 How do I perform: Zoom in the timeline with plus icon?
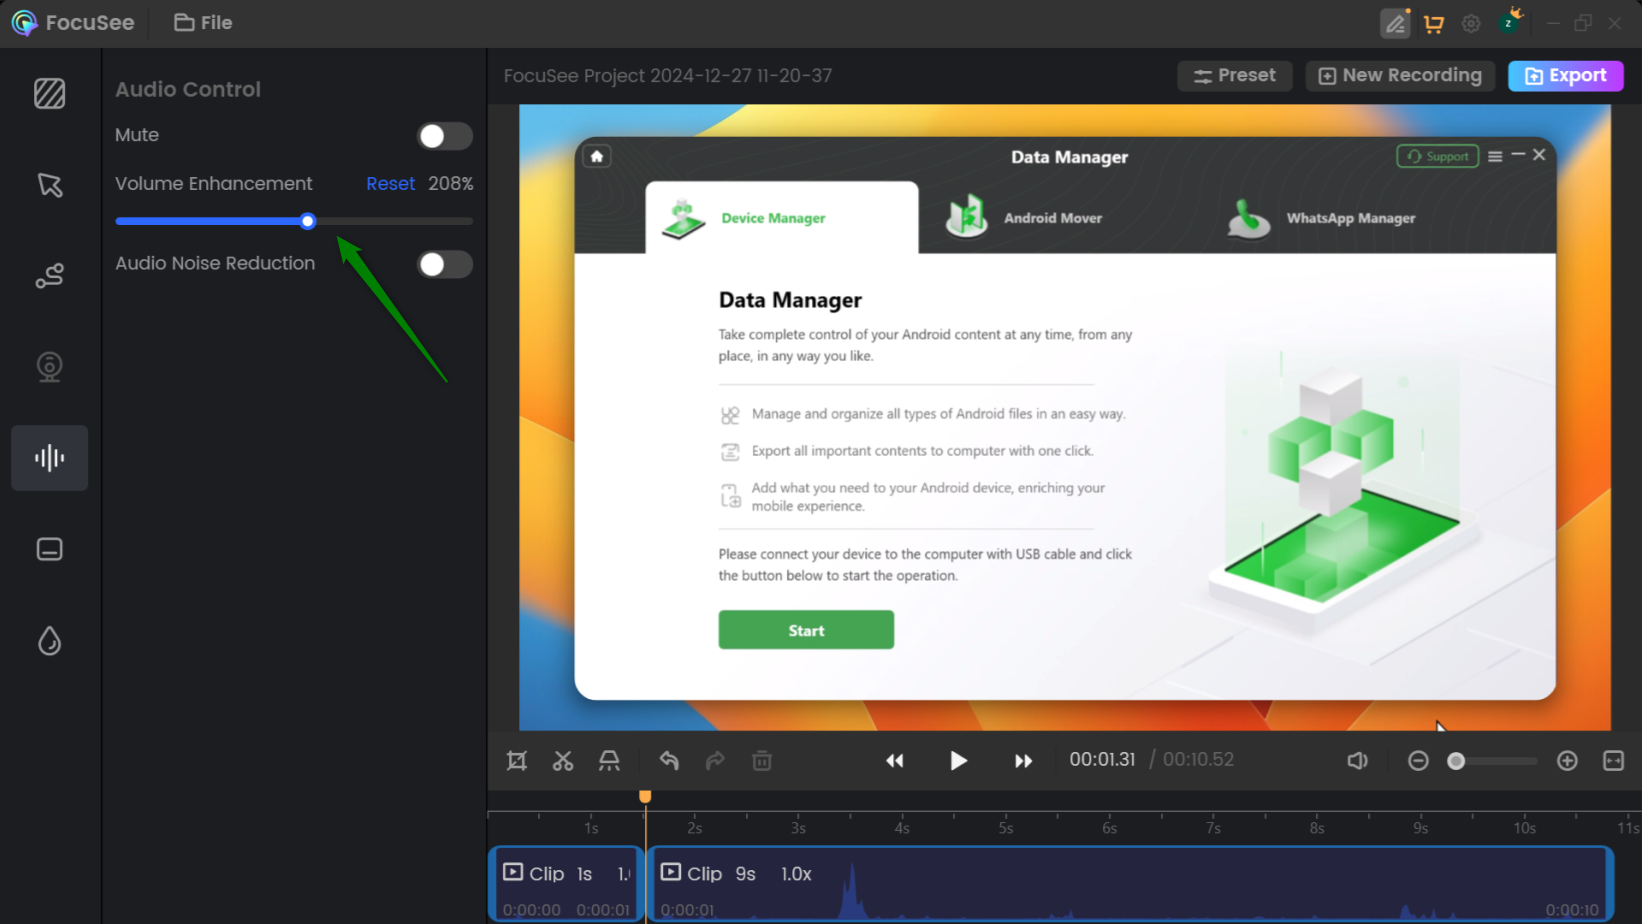[1567, 761]
